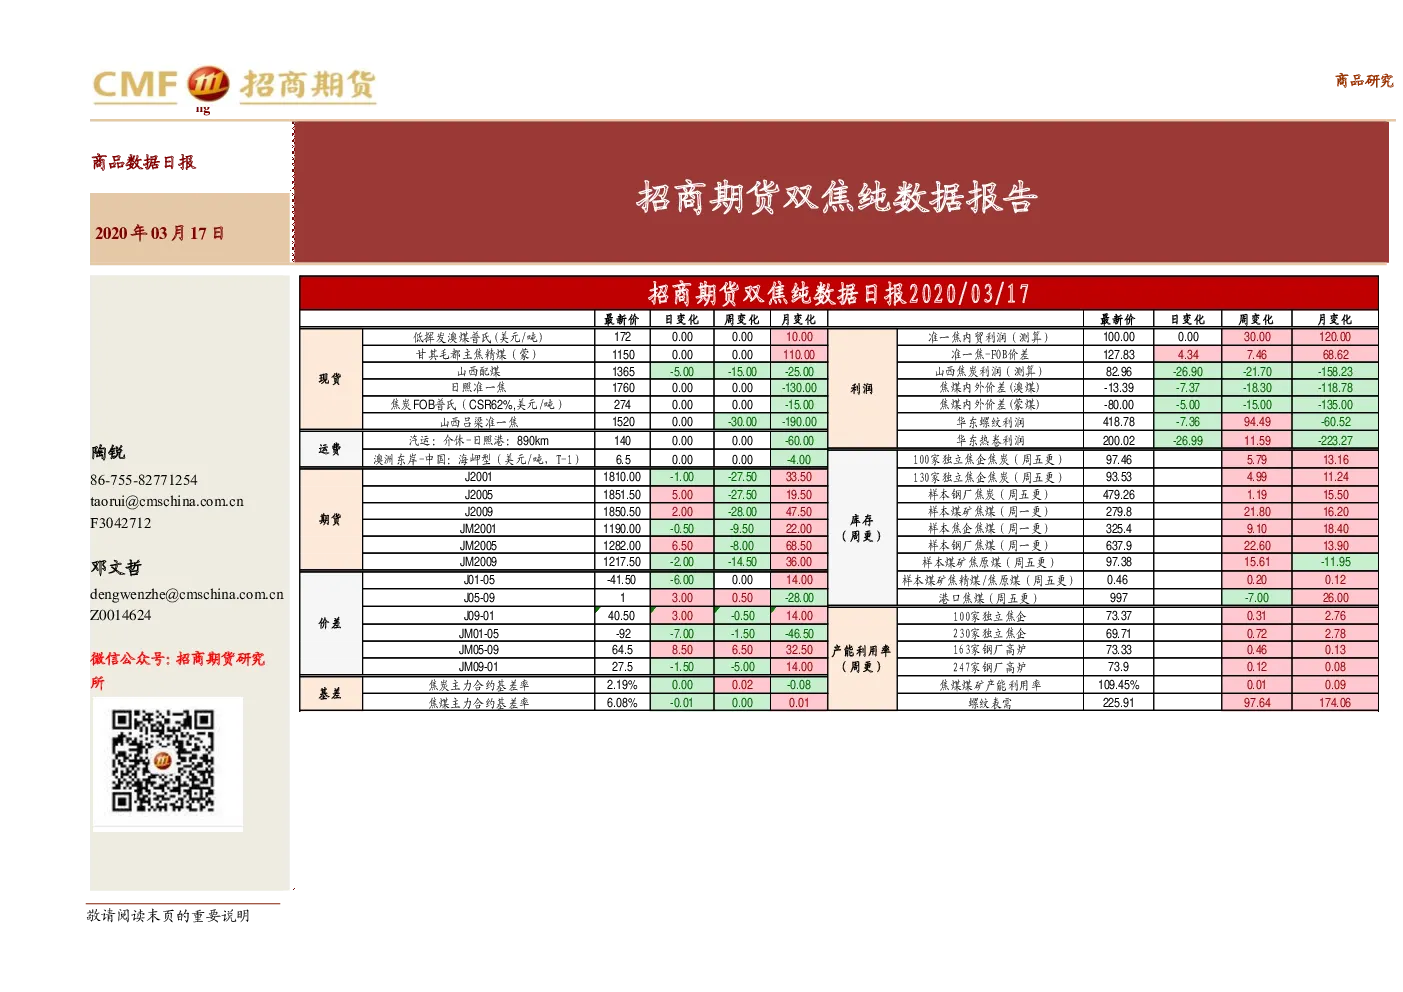Click the red table header 招商期货双焦纯数据日报2020/03/17
Viewport: 1403px width, 992px height.
pos(838,293)
